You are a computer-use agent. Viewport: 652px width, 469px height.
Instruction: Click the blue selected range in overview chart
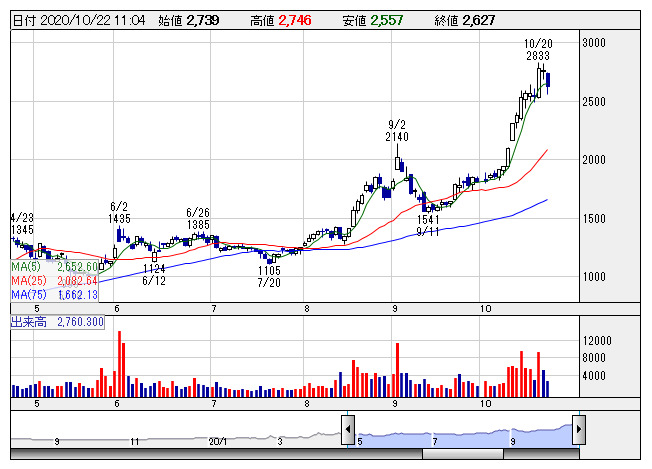coord(460,436)
